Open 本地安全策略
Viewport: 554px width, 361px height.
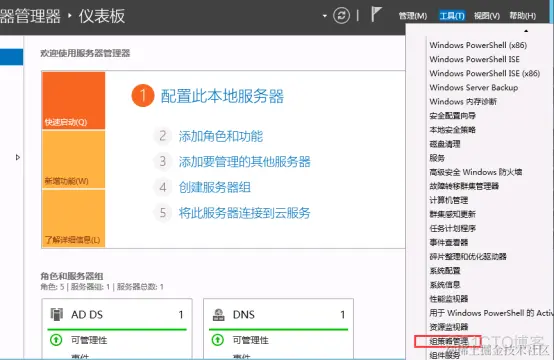point(453,130)
